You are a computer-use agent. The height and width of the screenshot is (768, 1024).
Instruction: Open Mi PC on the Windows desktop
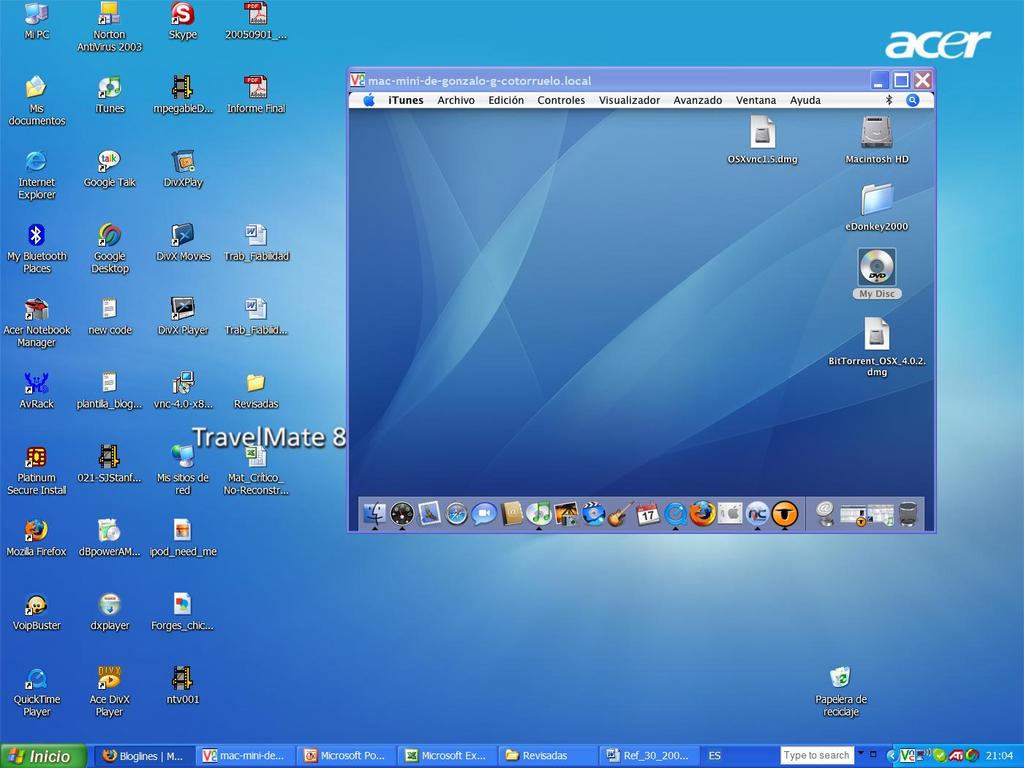(37, 22)
